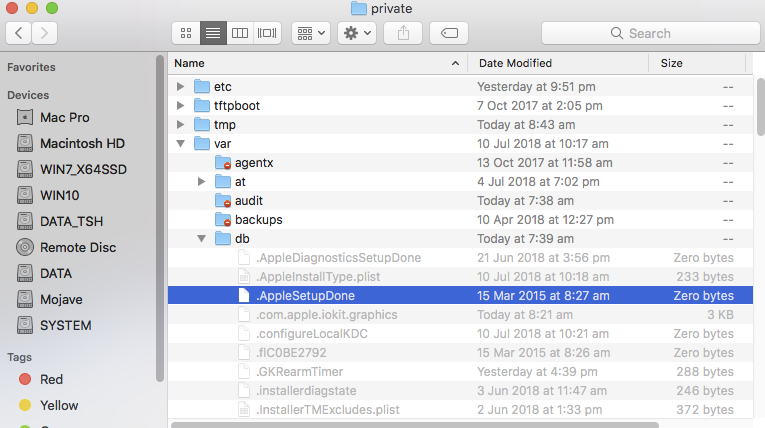Go forward with the forward arrow button

coord(44,33)
